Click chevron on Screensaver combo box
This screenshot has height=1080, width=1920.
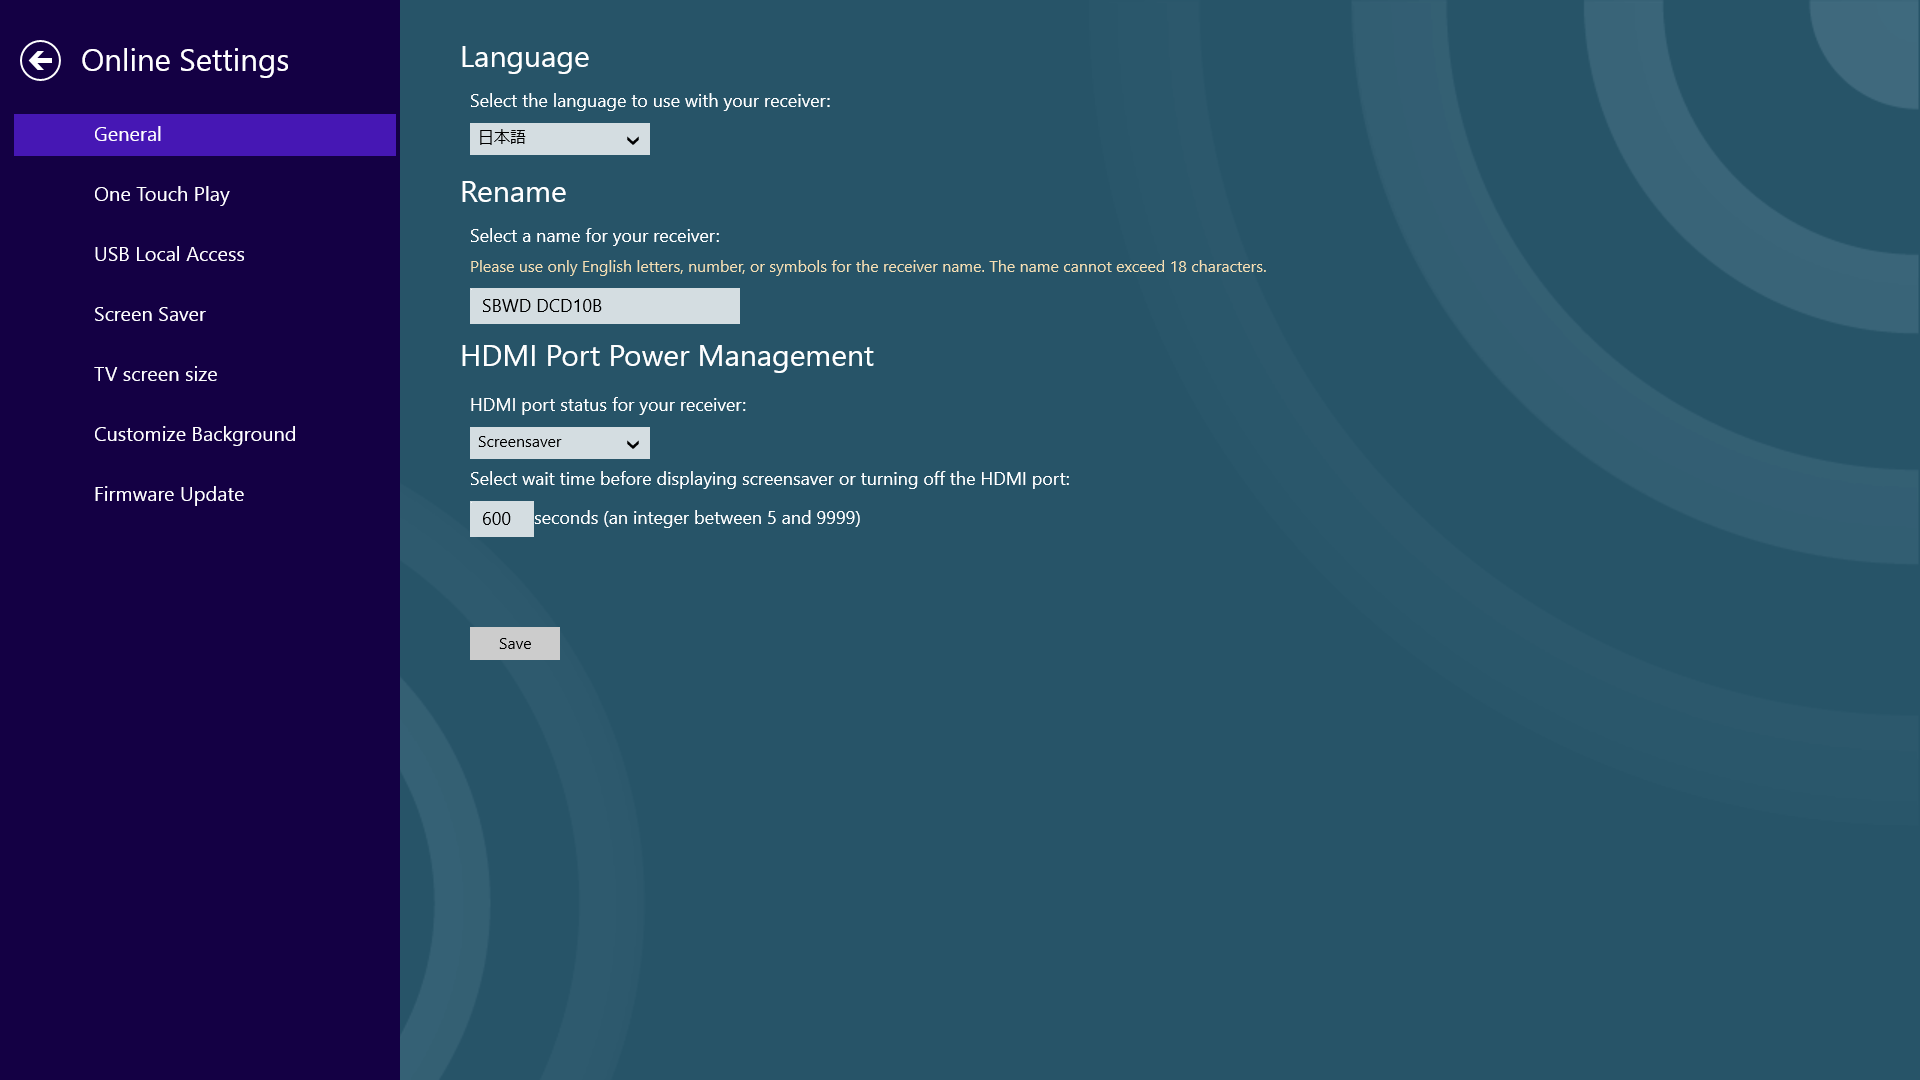[x=632, y=444]
